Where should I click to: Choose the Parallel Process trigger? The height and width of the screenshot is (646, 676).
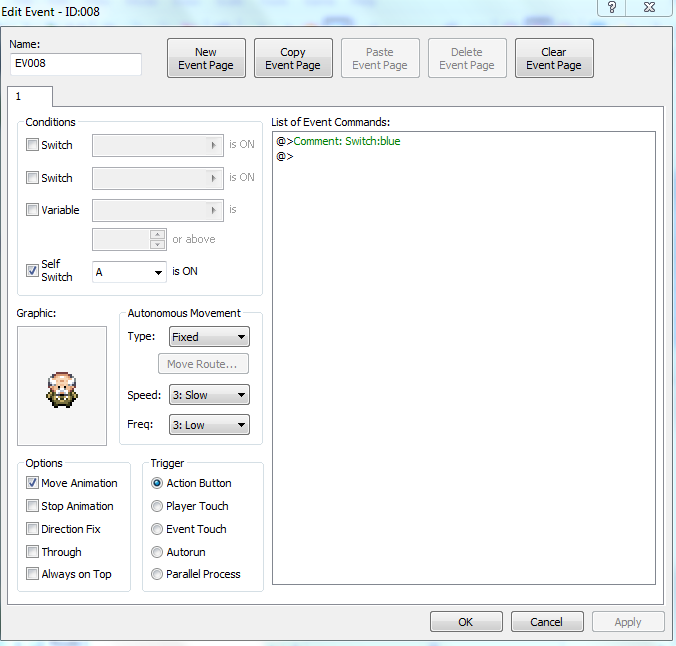click(x=157, y=575)
